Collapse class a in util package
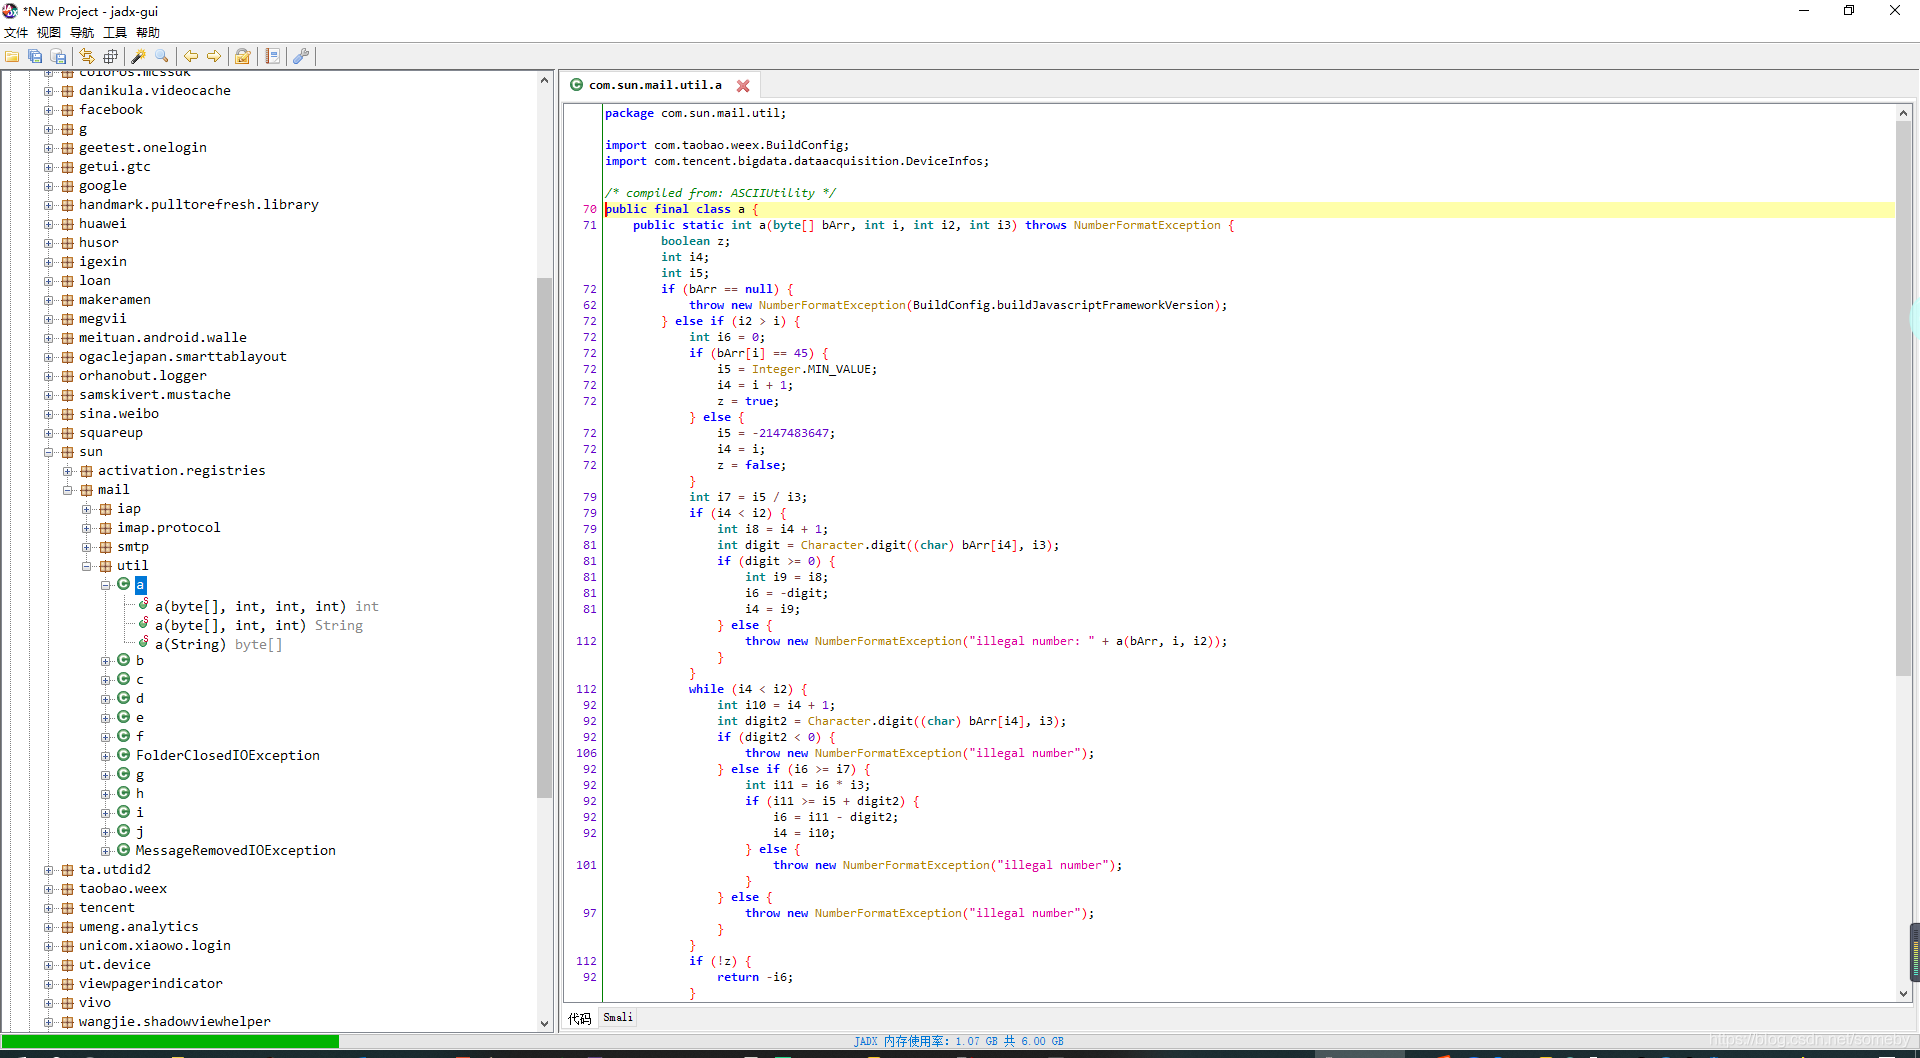Screen dimensions: 1920x1058 pos(105,585)
